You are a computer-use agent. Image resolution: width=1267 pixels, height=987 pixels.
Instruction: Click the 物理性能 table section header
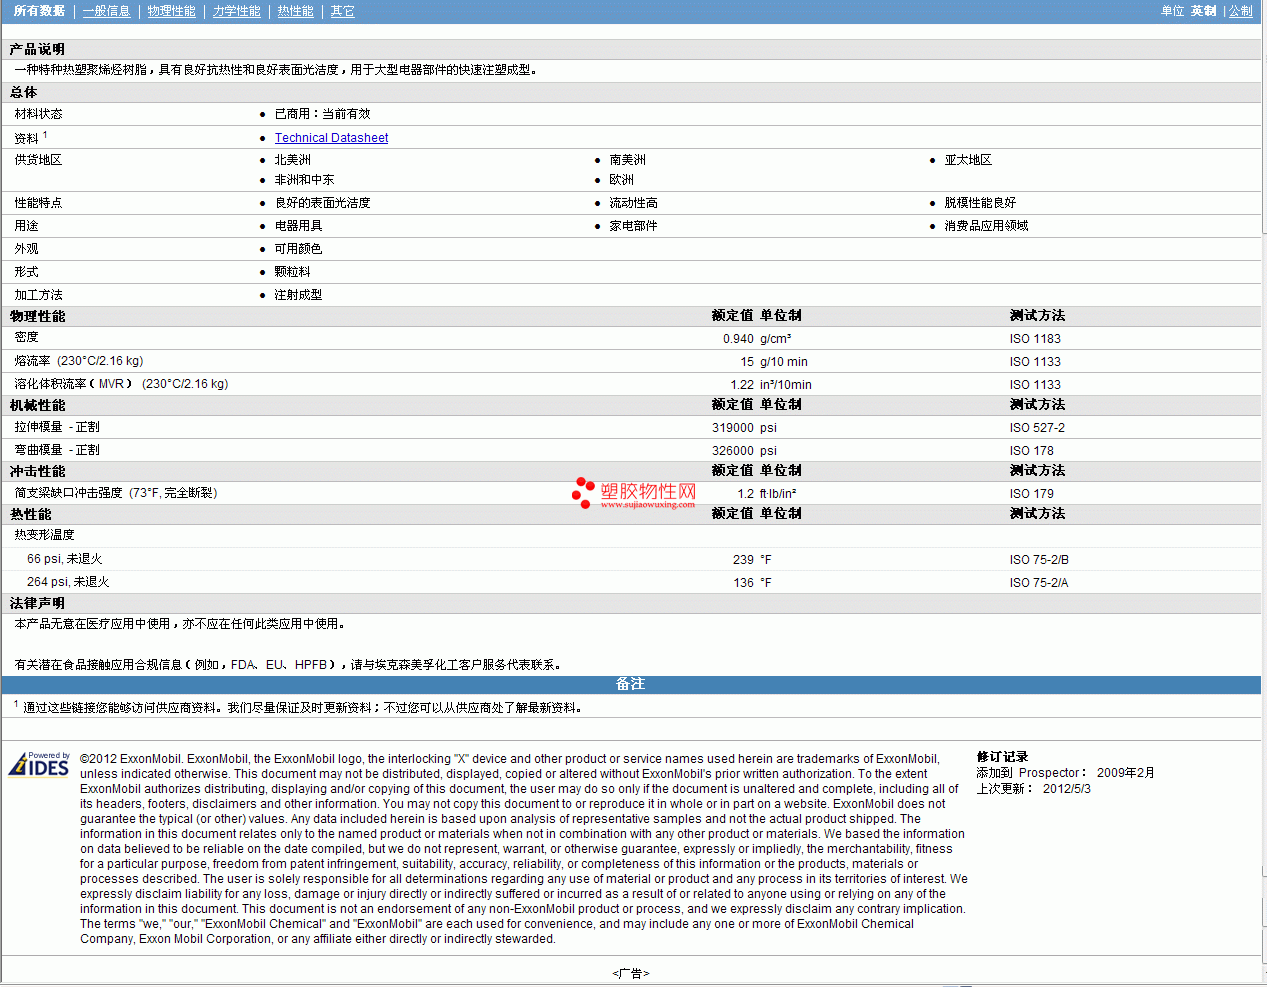pos(37,316)
